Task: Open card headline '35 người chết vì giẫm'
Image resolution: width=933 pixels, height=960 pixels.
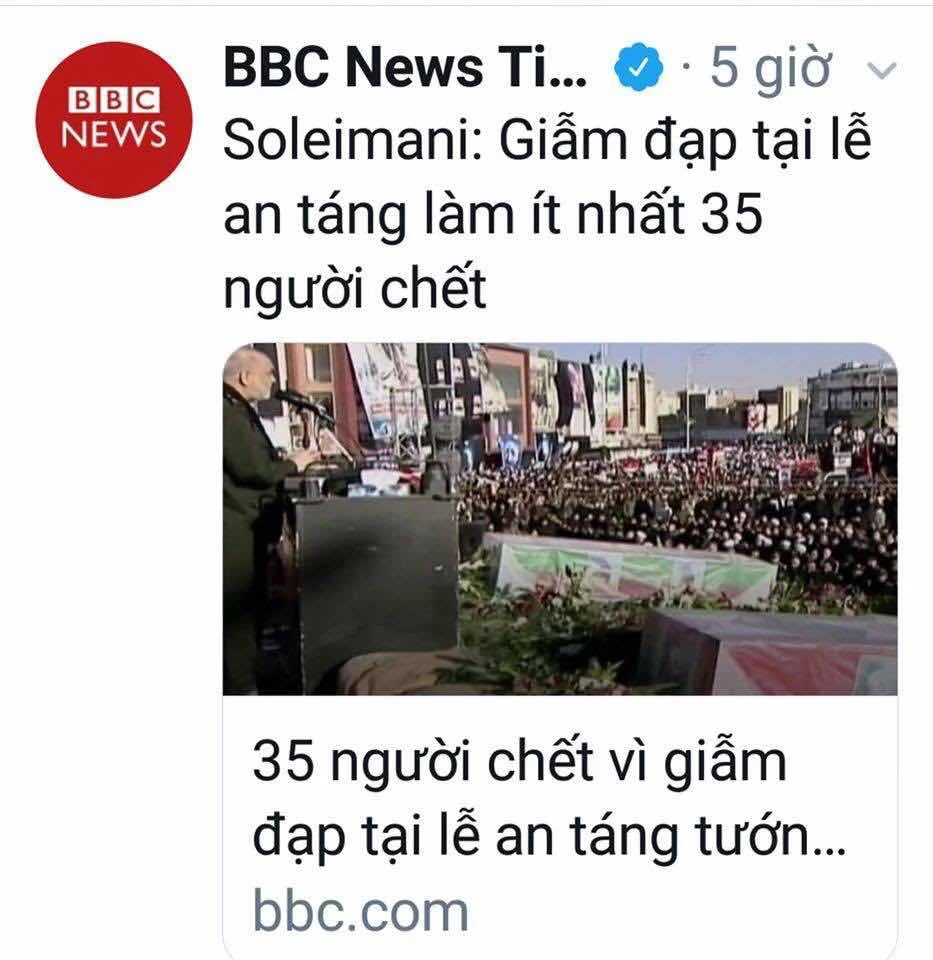Action: point(519,762)
